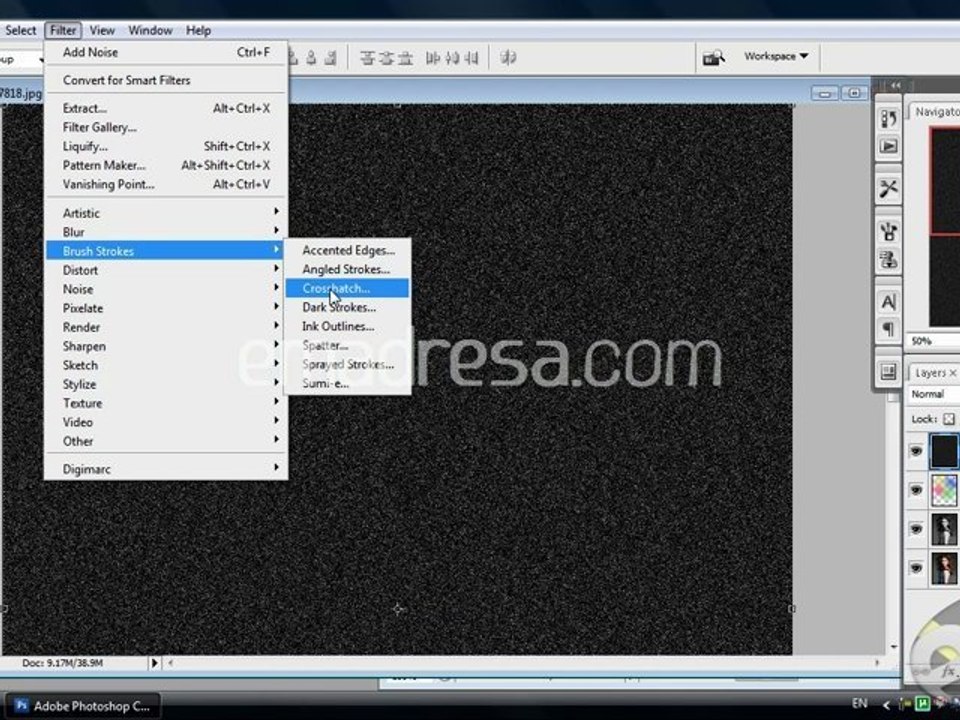Image resolution: width=960 pixels, height=720 pixels.
Task: Open Filter Gallery
Action: point(166,127)
